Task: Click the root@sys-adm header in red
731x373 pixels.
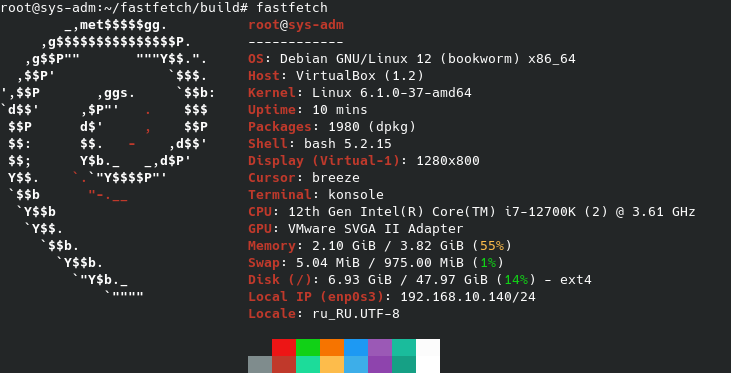Action: coord(296,25)
